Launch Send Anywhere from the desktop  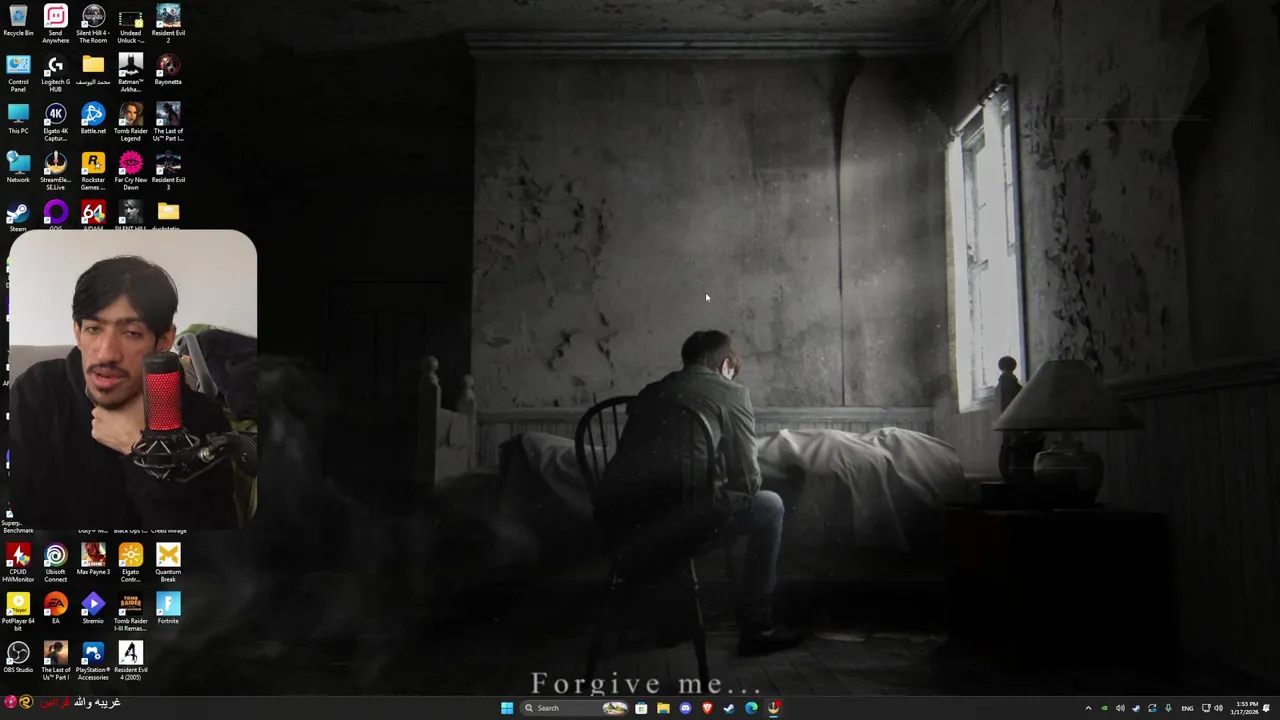point(55,24)
